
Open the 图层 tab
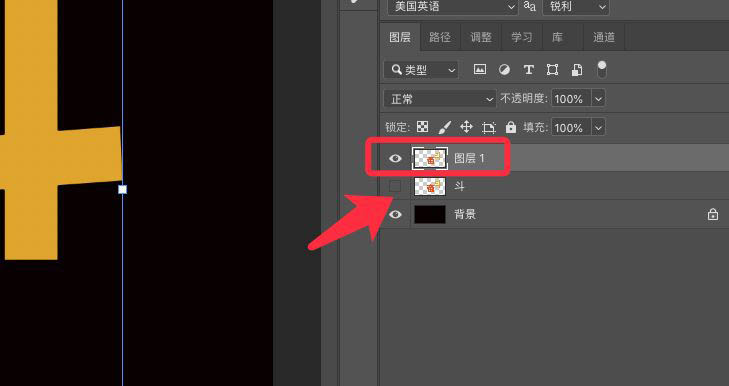point(400,37)
